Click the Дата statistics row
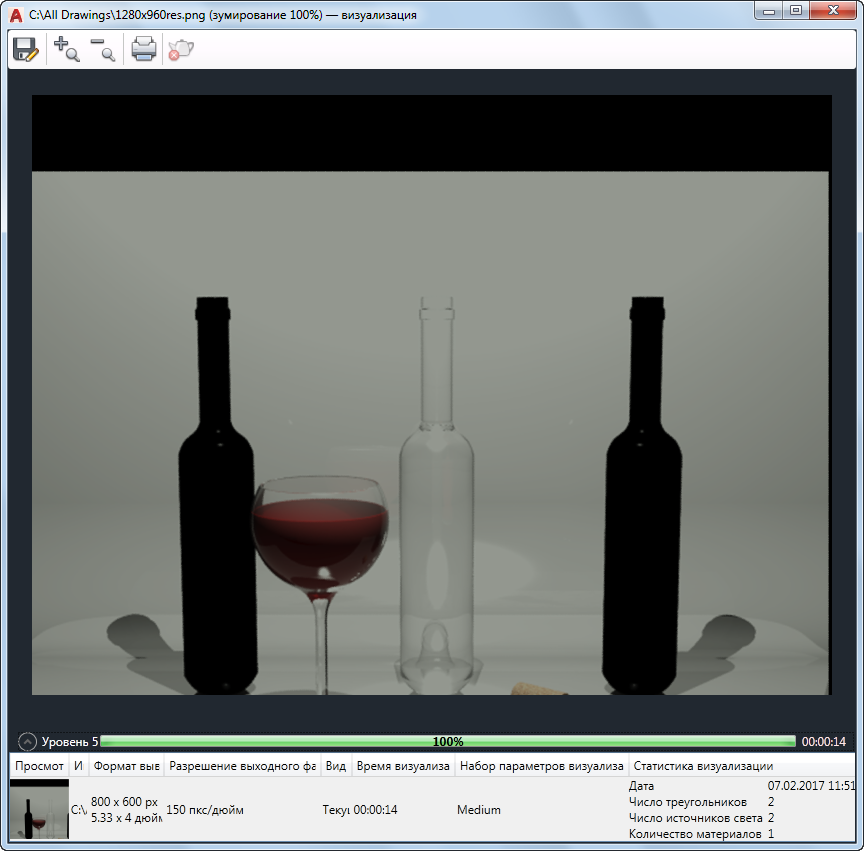 742,786
